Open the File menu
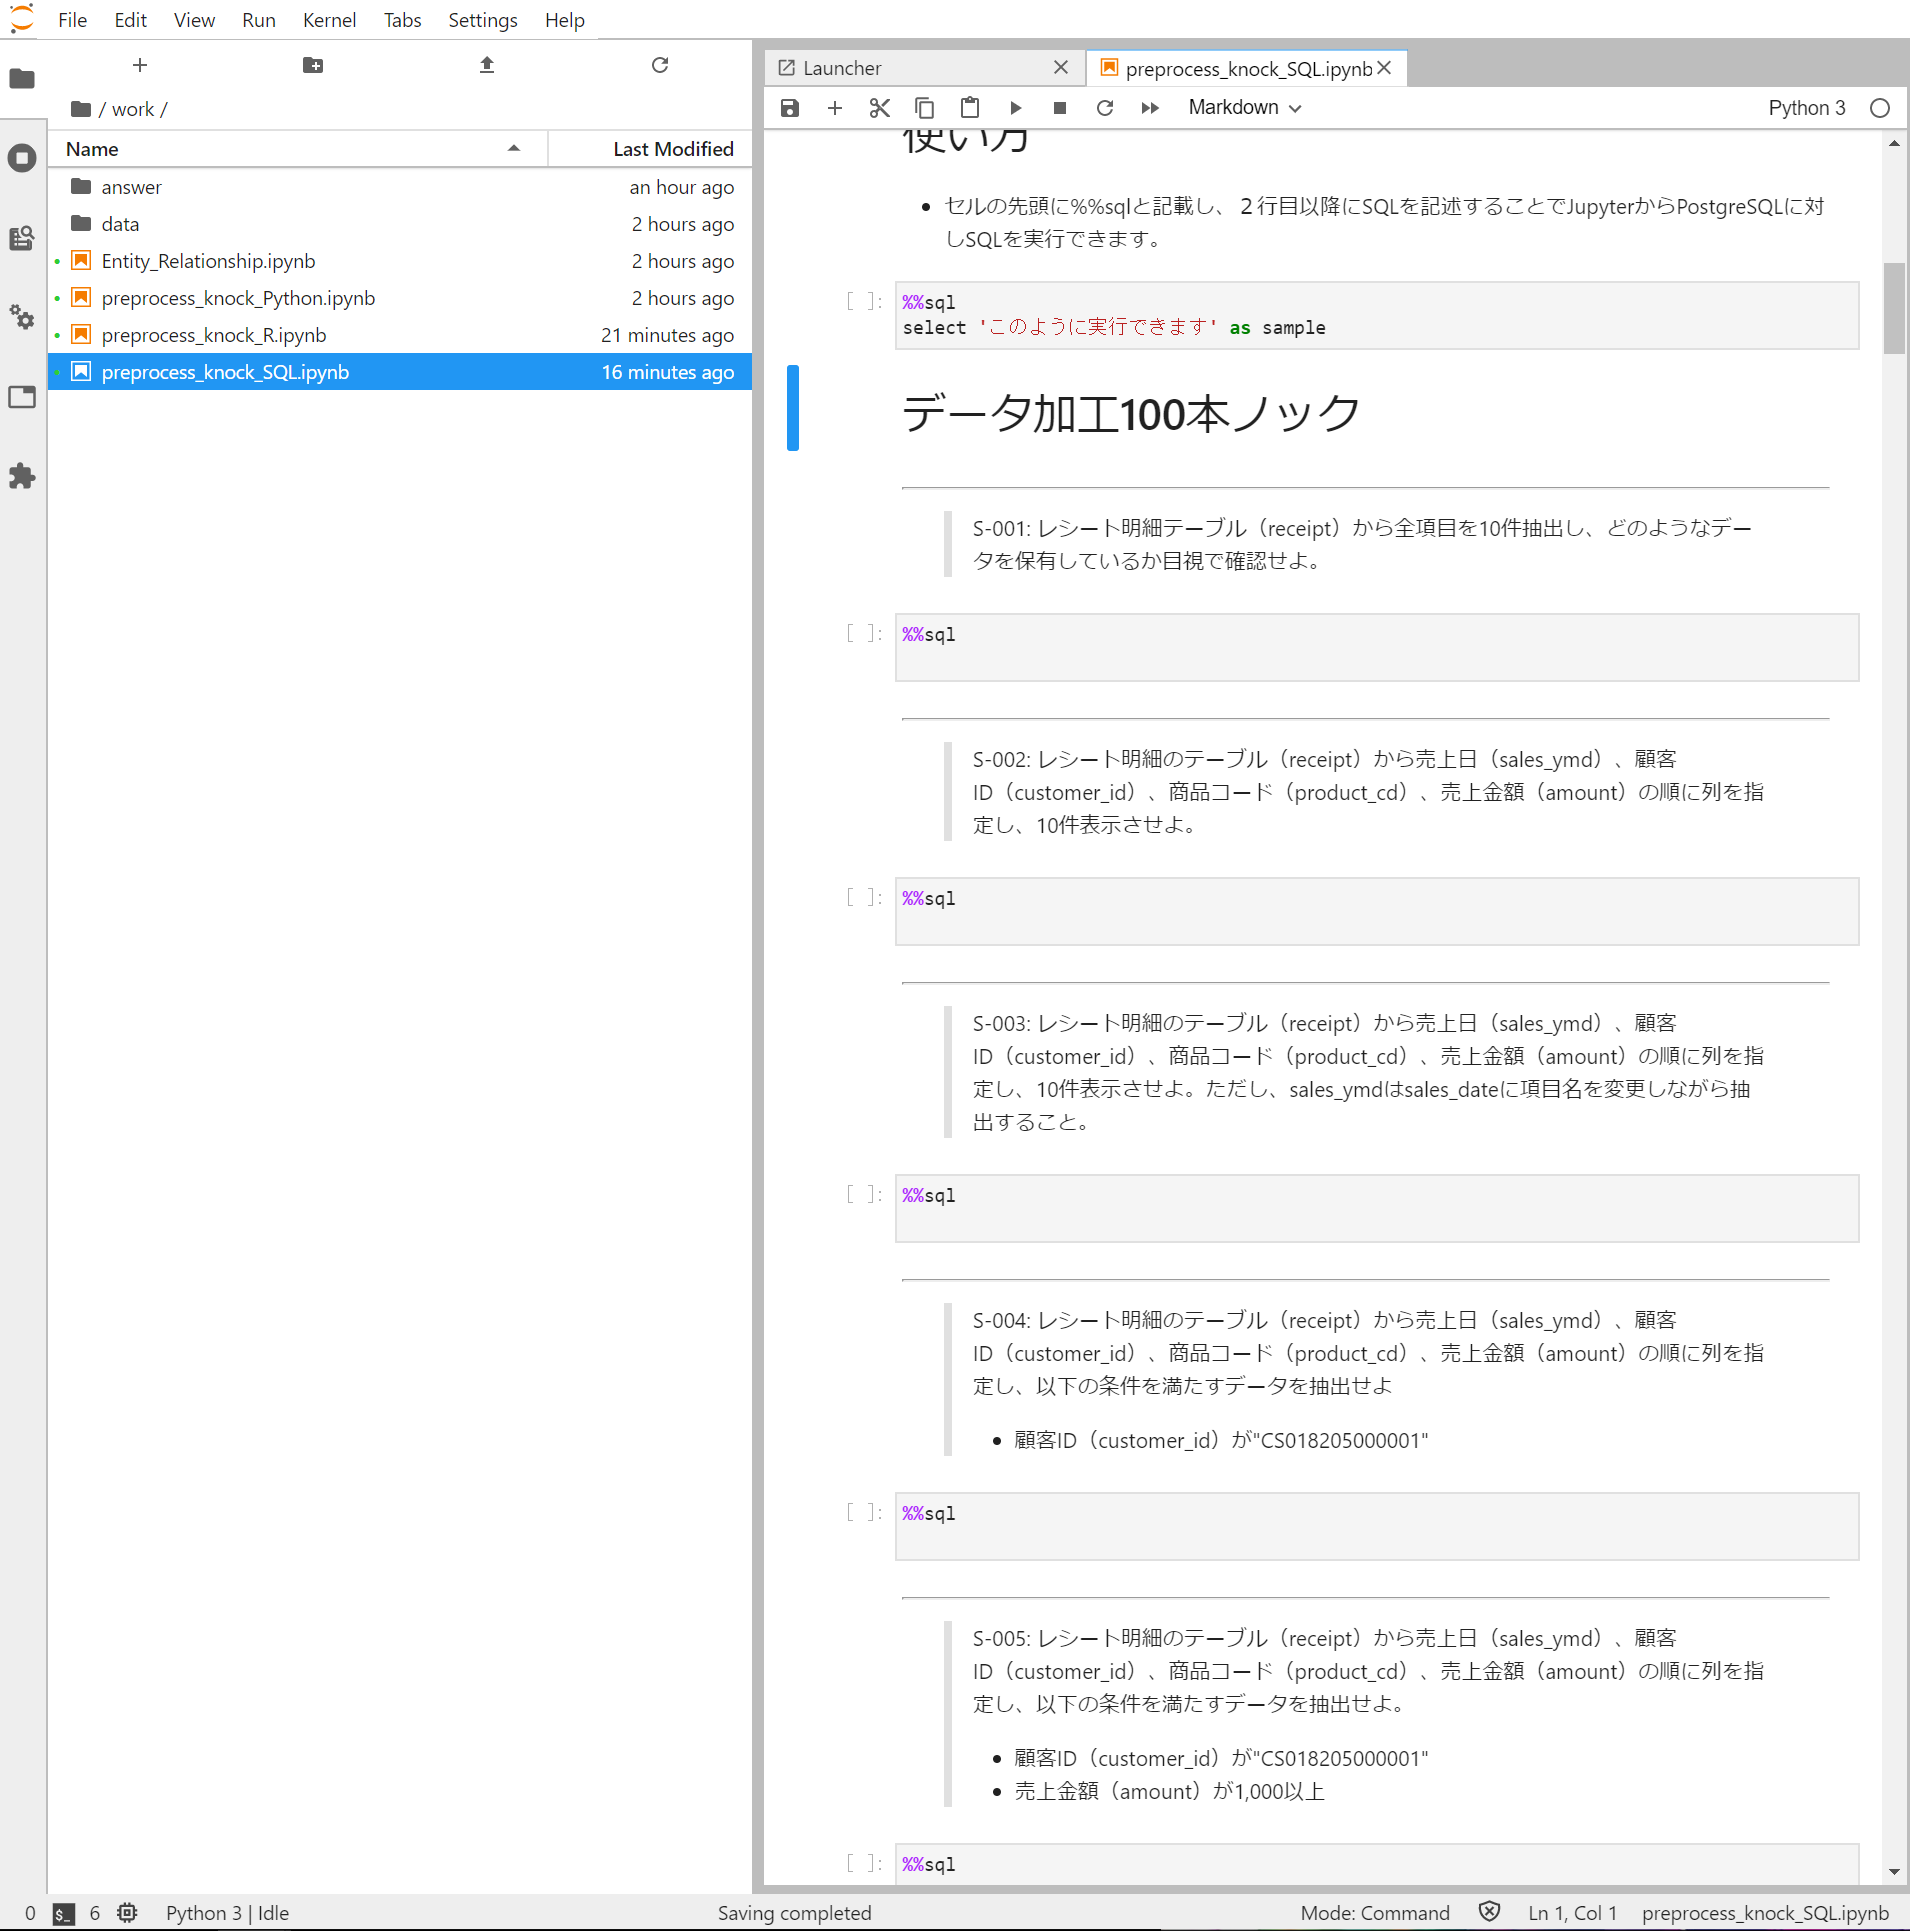The width and height of the screenshot is (1910, 1931). coord(73,20)
